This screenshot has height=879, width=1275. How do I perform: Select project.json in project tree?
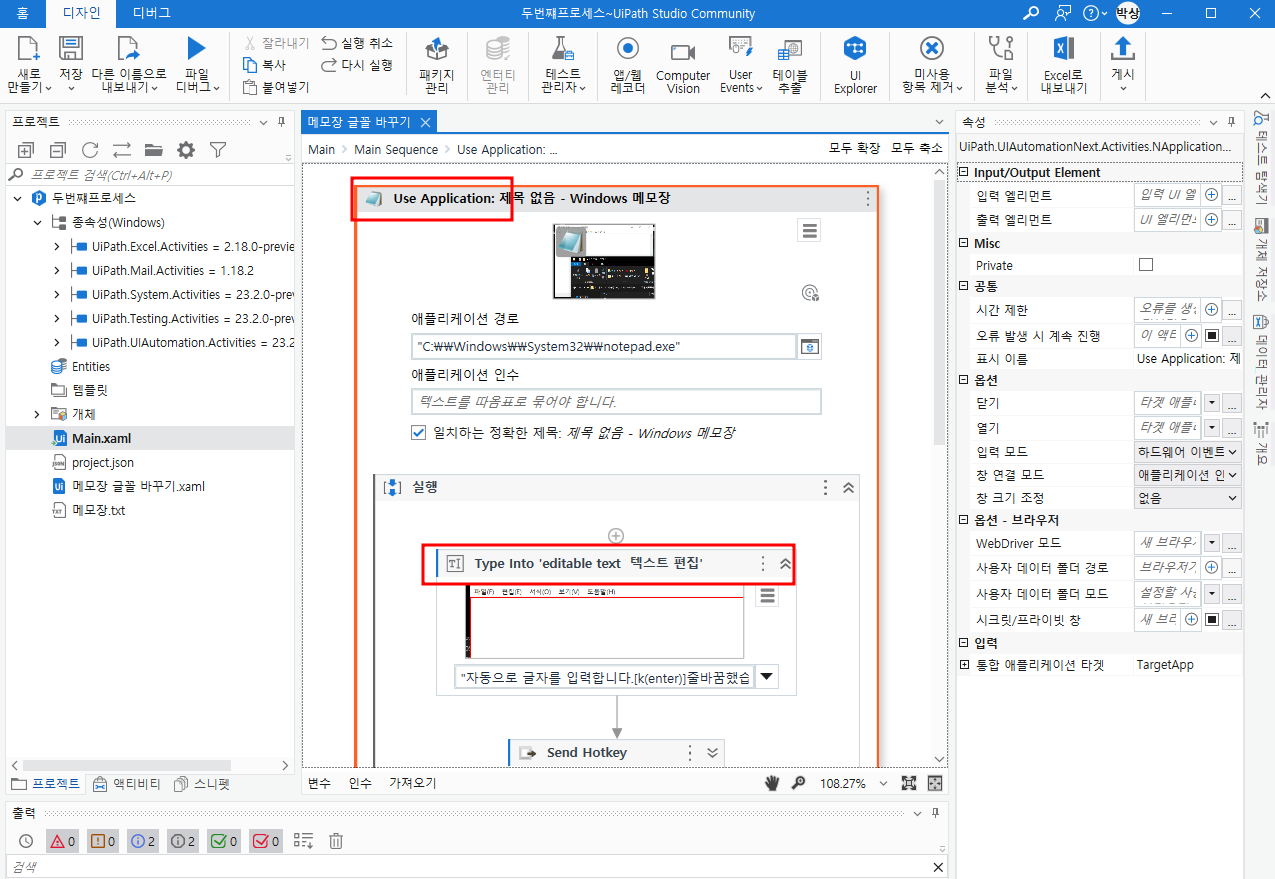pyautogui.click(x=102, y=462)
